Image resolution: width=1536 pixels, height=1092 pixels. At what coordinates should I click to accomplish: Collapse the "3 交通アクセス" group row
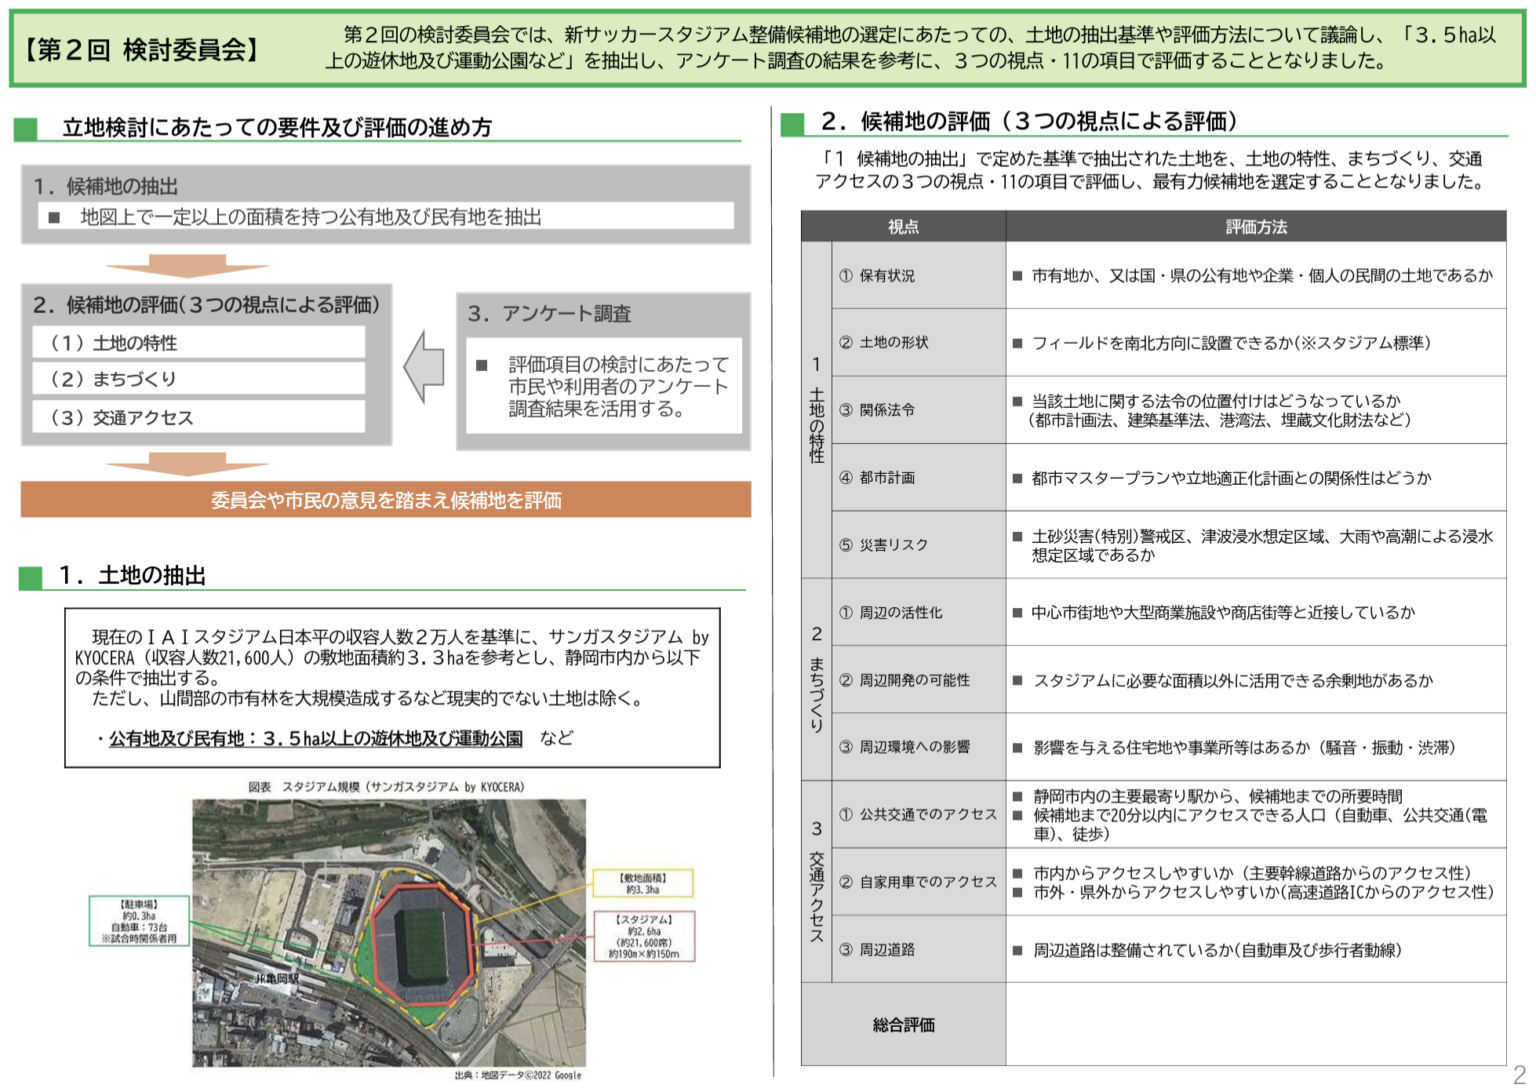tap(817, 883)
